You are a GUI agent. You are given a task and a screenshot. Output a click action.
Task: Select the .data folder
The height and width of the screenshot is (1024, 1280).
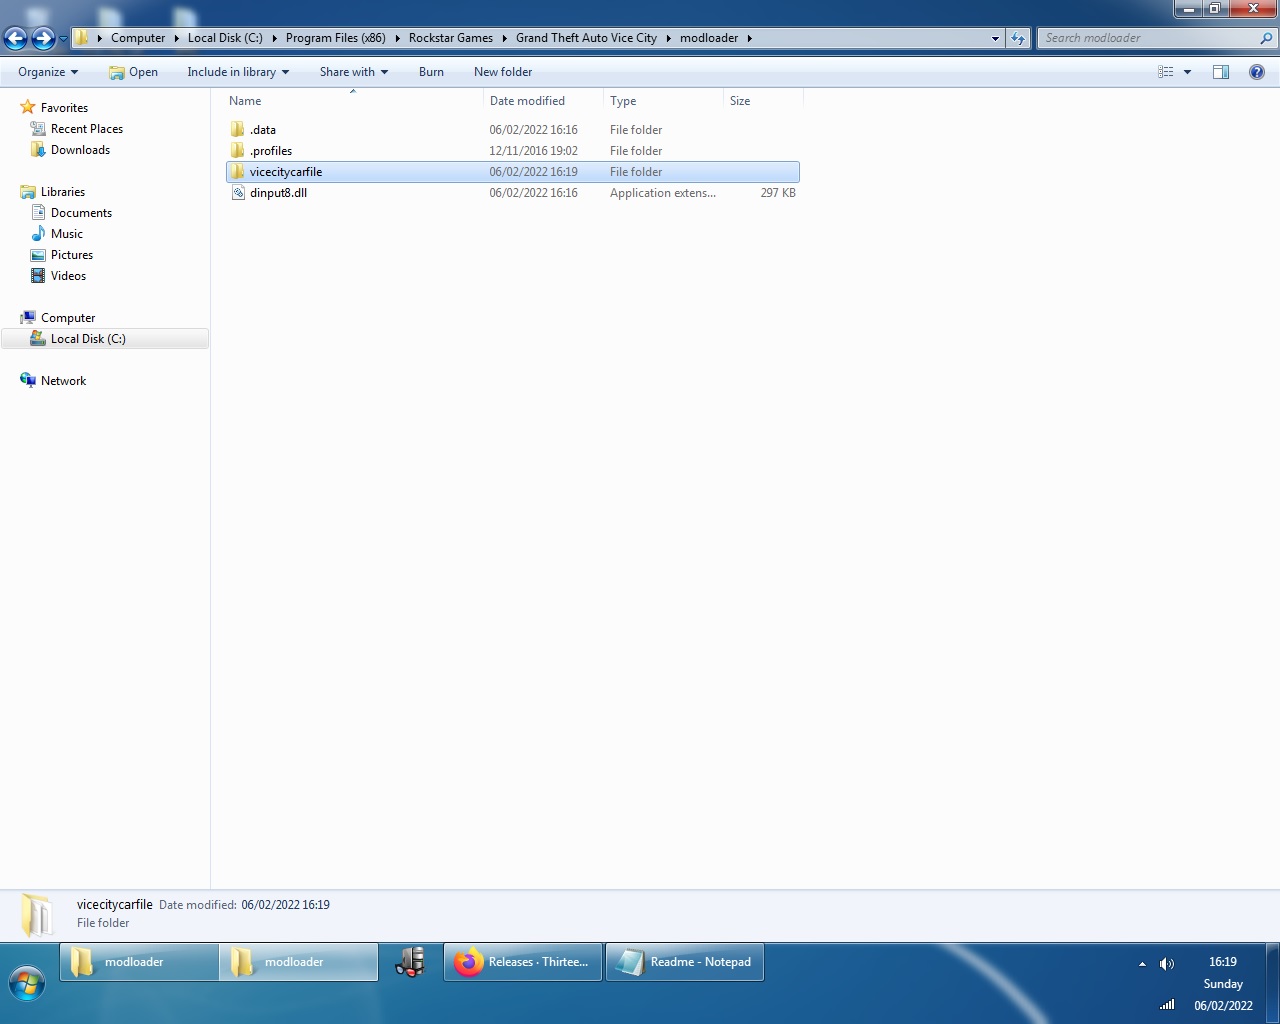point(512,130)
